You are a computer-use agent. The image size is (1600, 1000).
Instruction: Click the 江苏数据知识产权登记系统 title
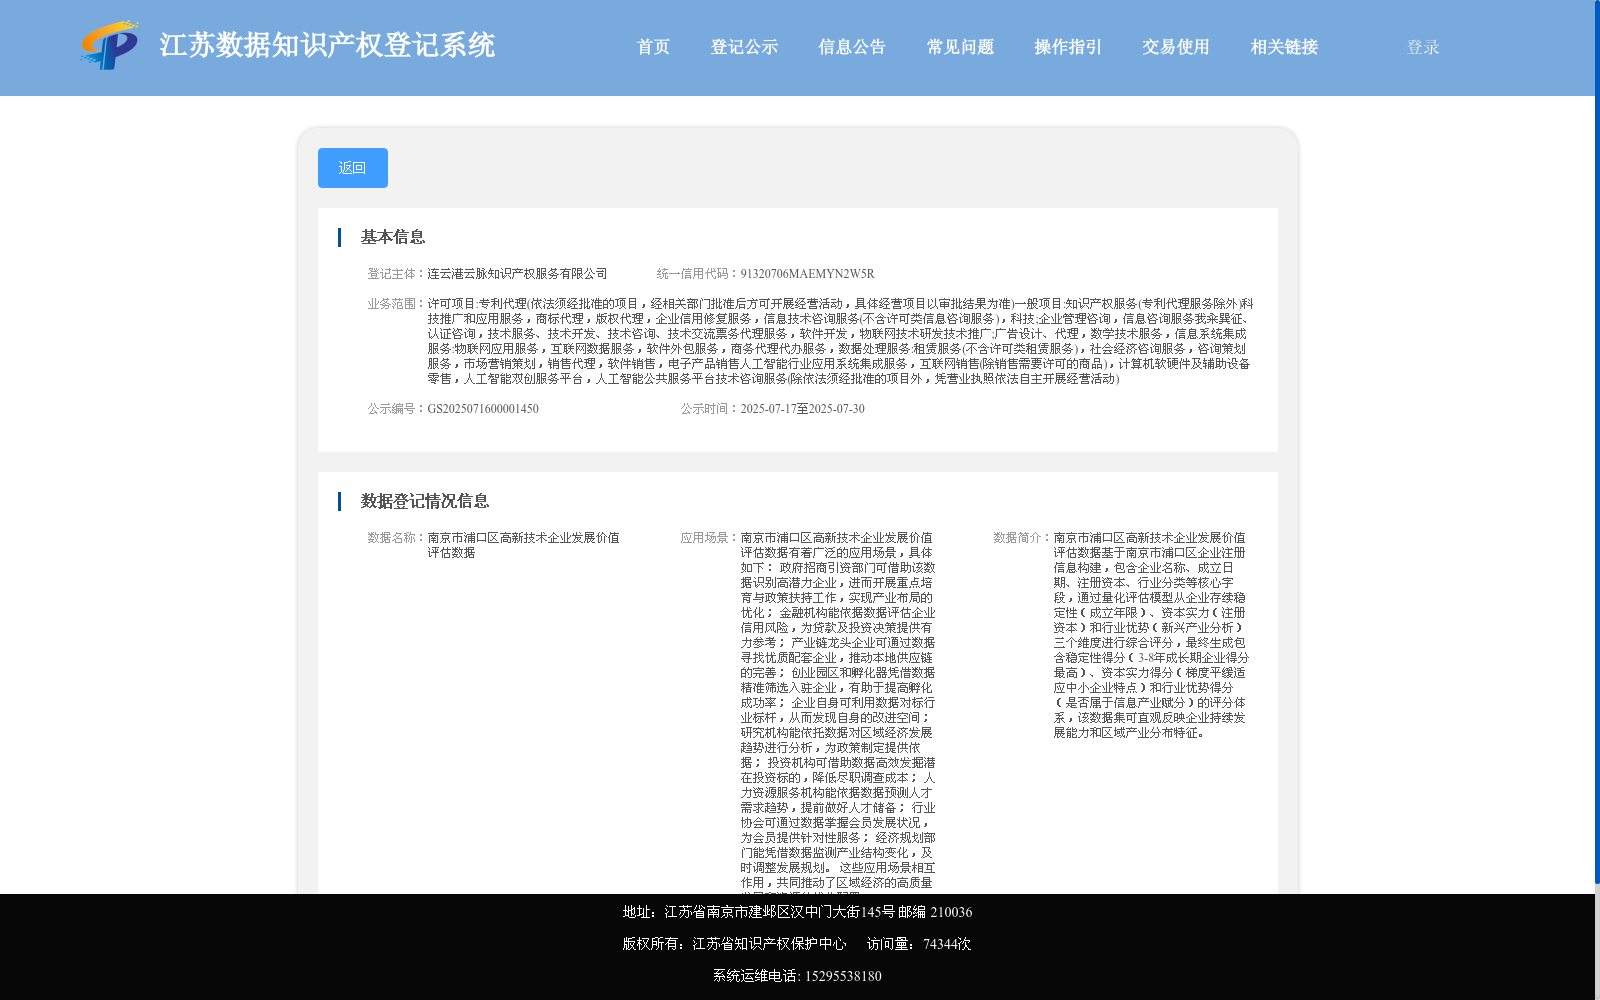coord(327,46)
